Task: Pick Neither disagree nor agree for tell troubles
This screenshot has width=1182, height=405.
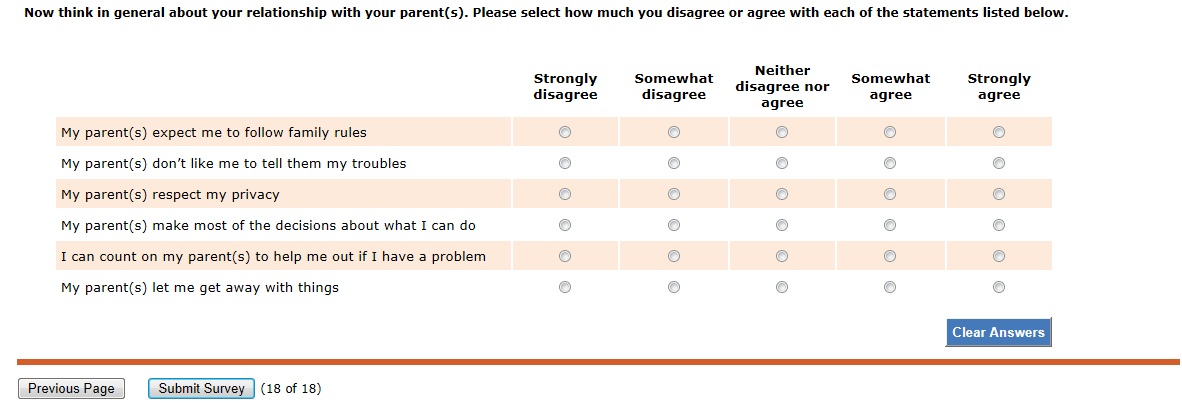Action: (x=782, y=163)
